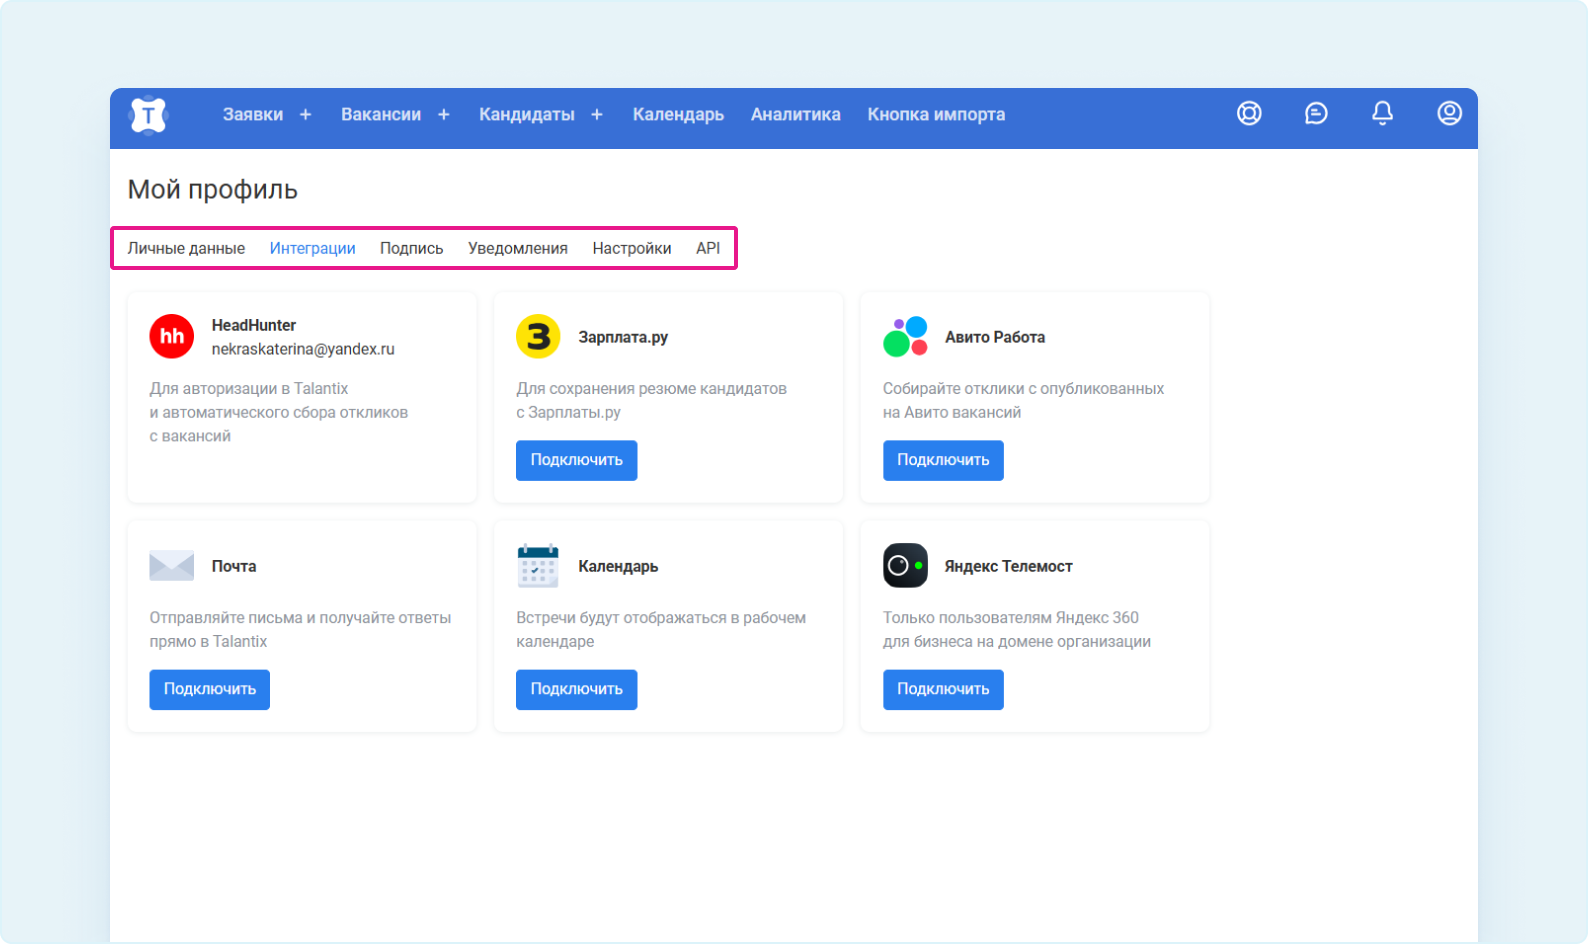Switch to the Подпись tab
The image size is (1588, 944).
(411, 248)
